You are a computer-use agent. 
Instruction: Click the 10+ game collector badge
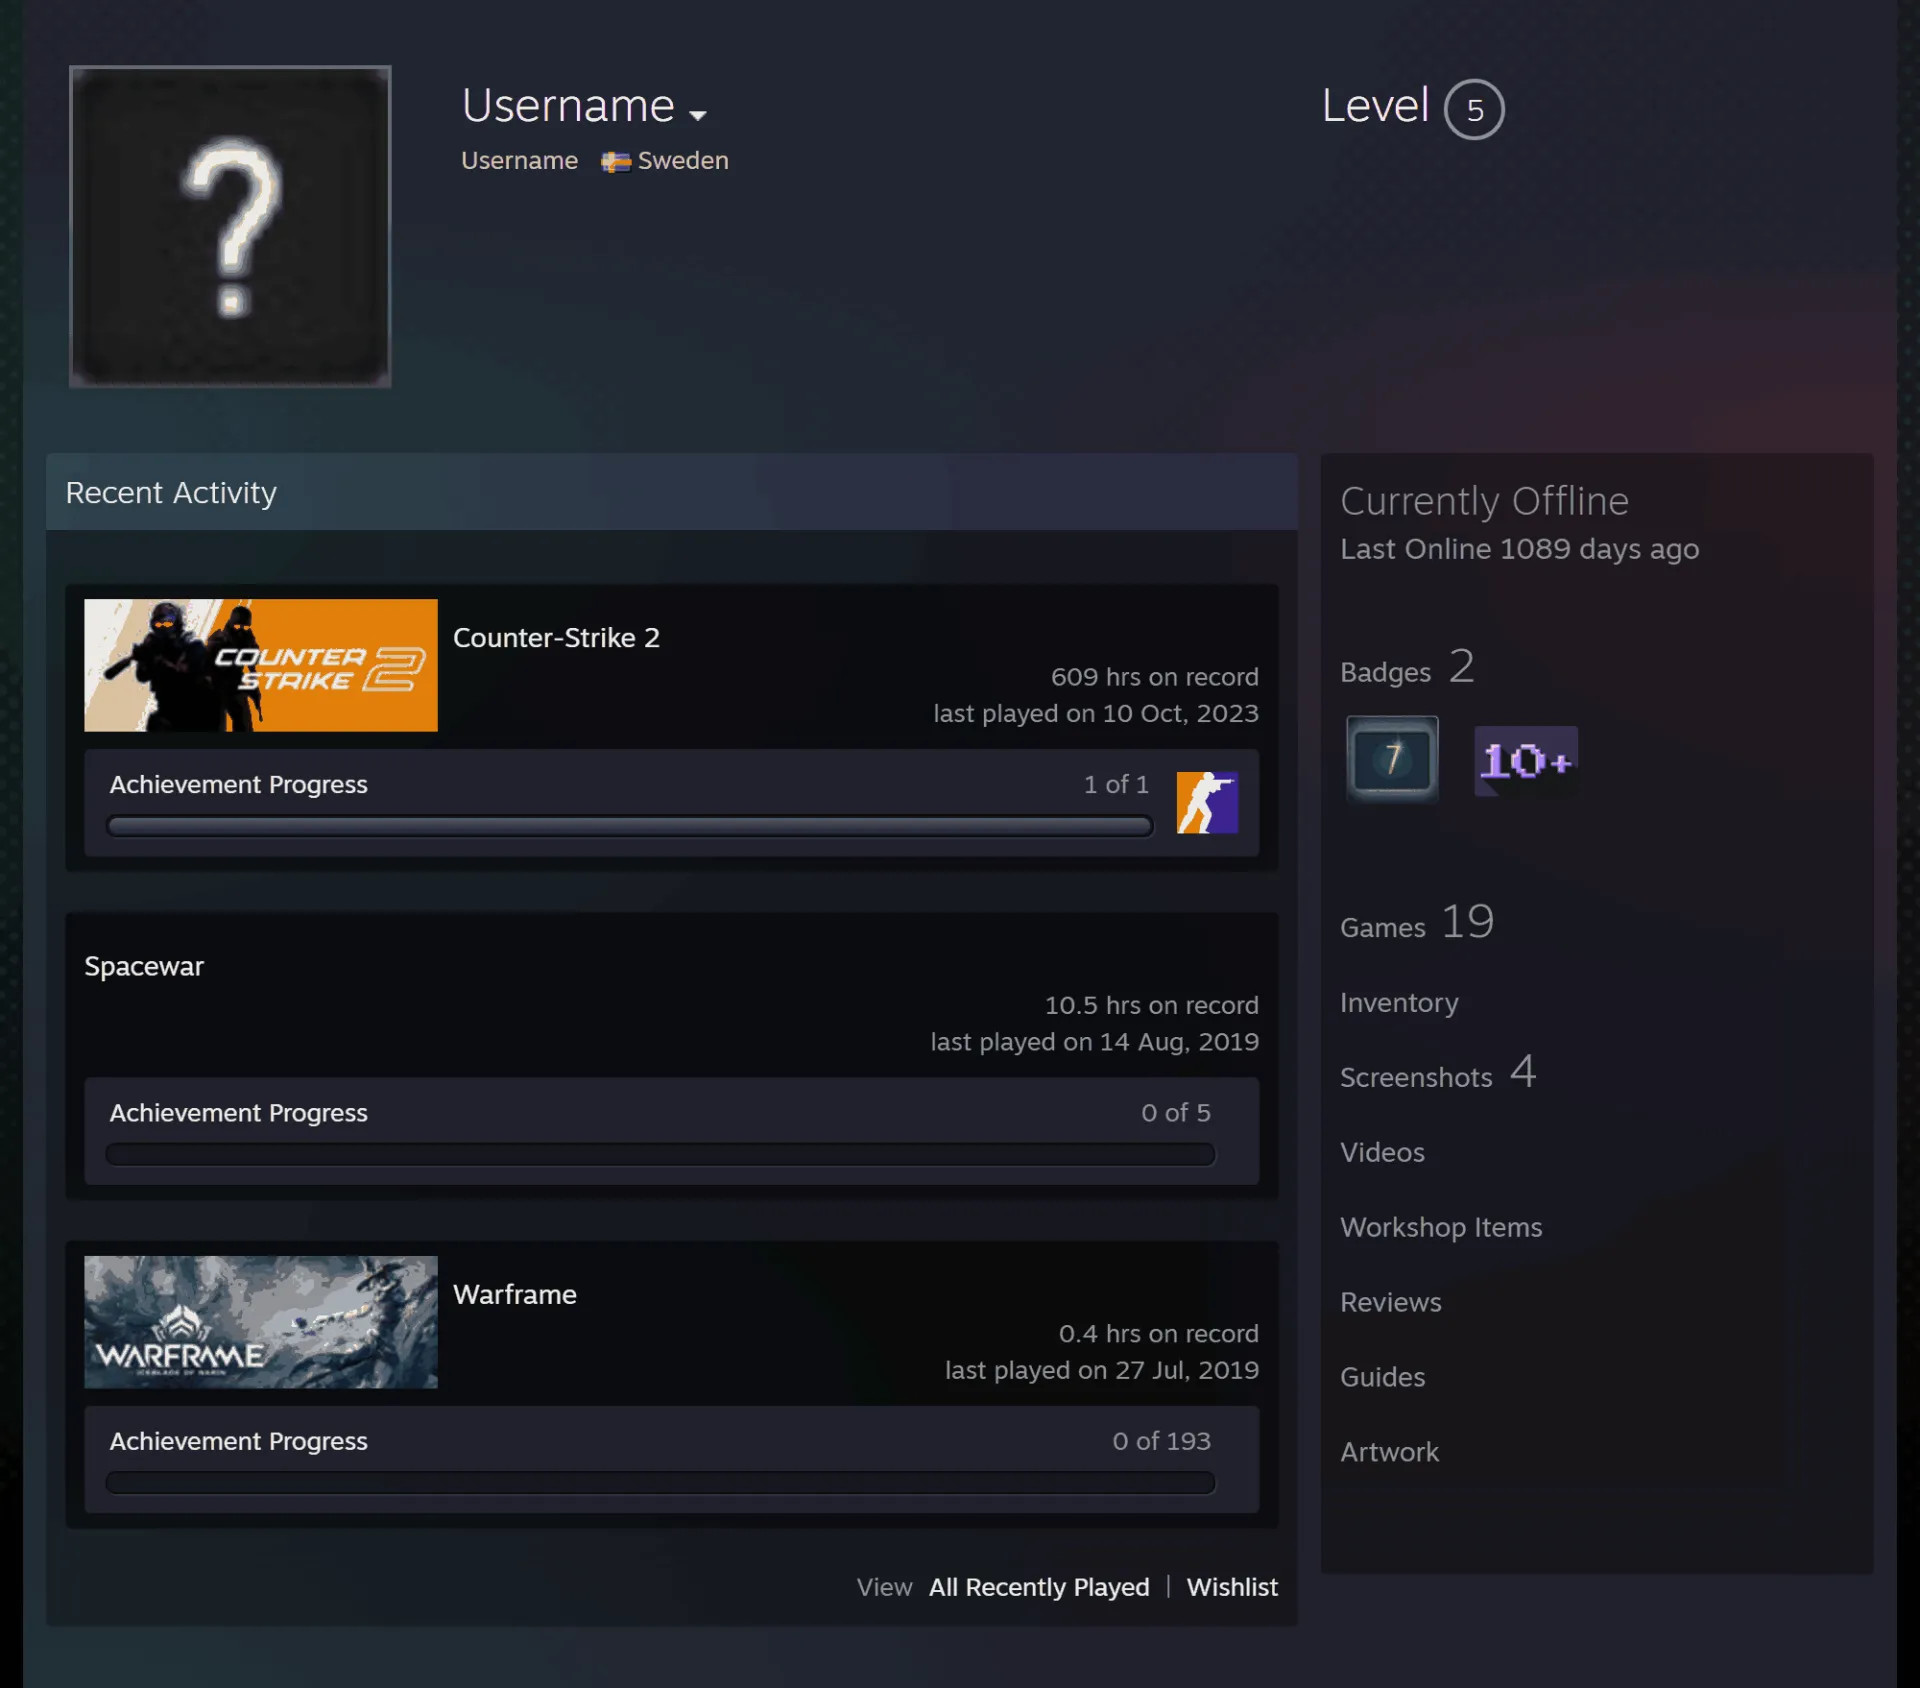click(x=1526, y=761)
